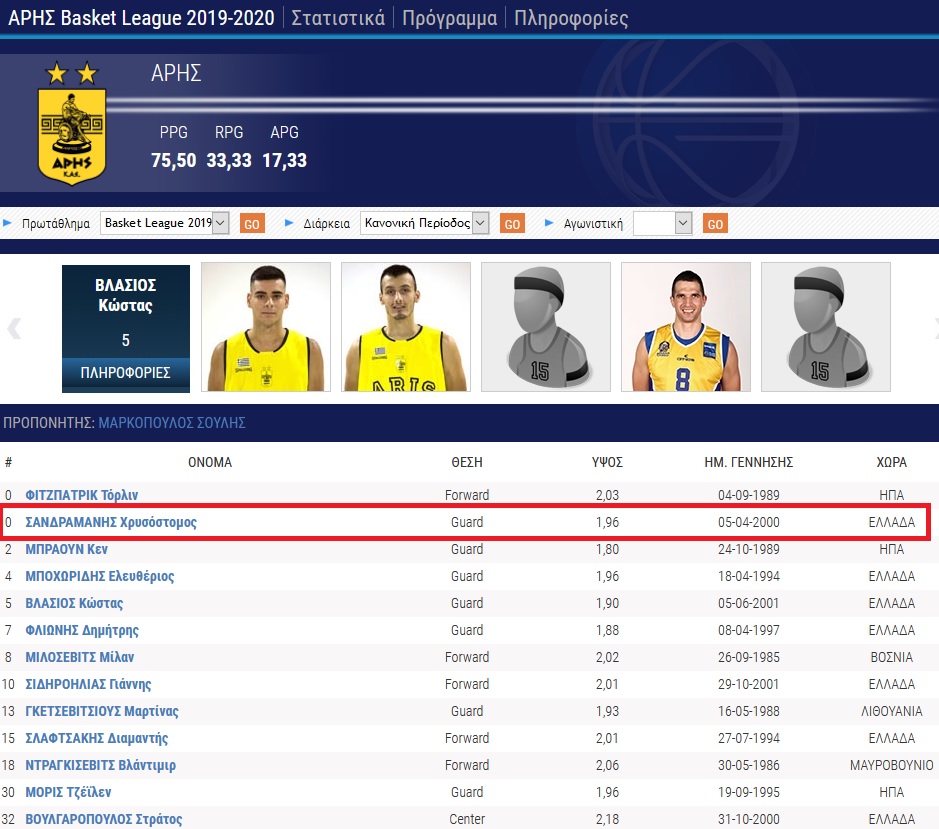Click GO next to Αγωνιστική dropdown
The width and height of the screenshot is (939, 829).
[715, 224]
